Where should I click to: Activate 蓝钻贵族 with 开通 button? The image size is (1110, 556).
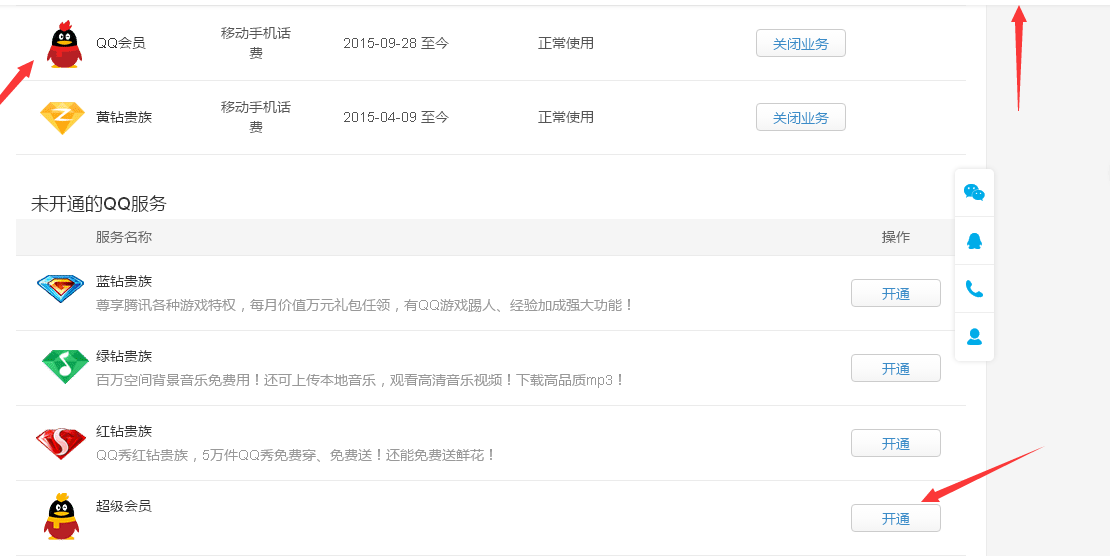896,293
